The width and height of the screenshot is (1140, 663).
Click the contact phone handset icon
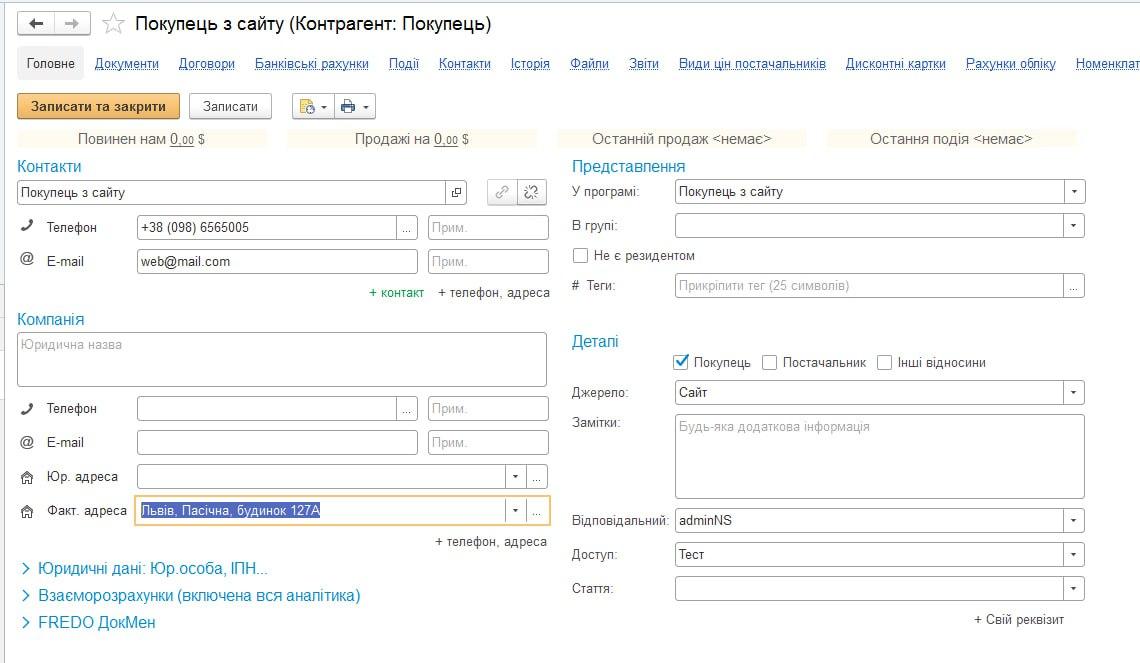coord(27,226)
